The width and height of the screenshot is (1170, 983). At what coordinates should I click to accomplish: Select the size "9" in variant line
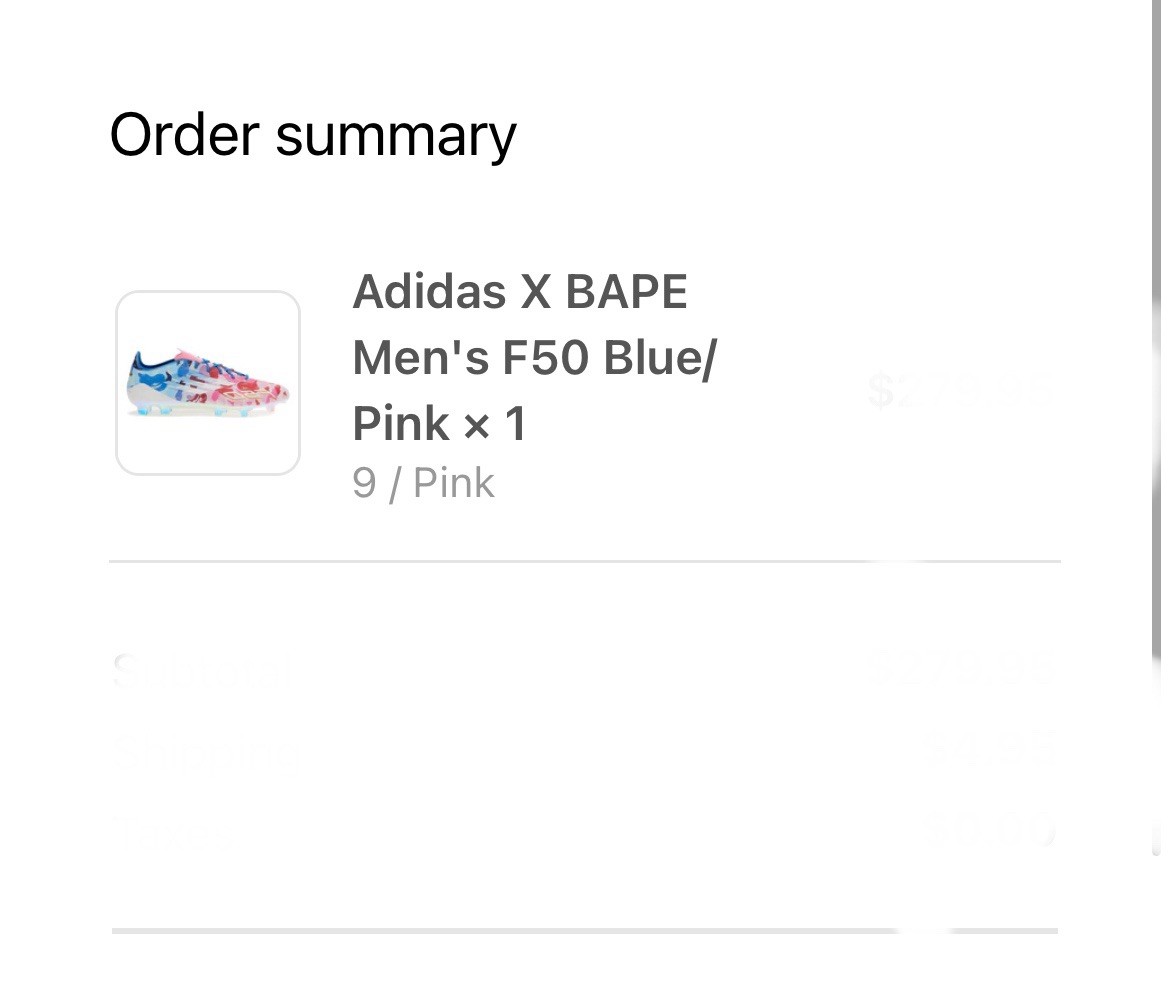coord(364,484)
